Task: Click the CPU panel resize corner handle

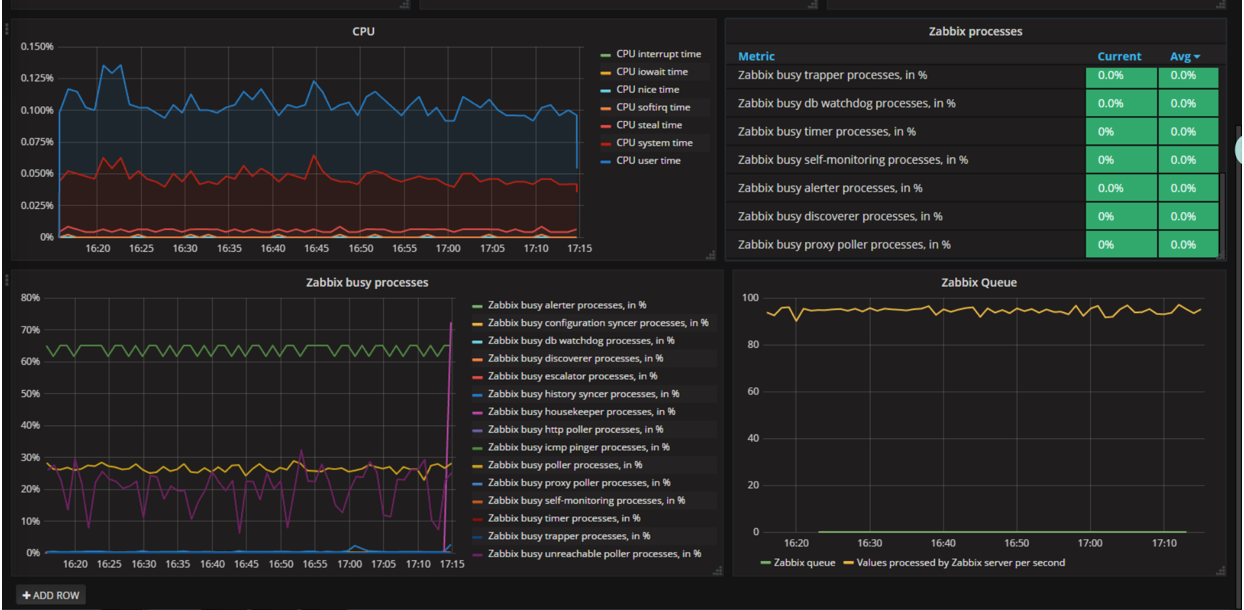Action: pyautogui.click(x=712, y=257)
